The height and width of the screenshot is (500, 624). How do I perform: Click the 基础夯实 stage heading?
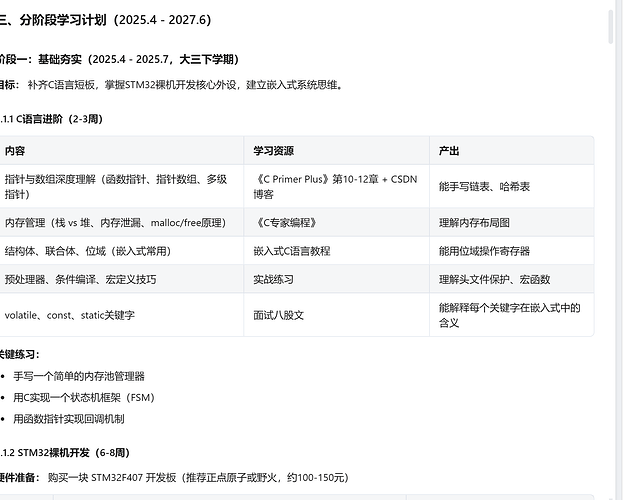pyautogui.click(x=119, y=60)
